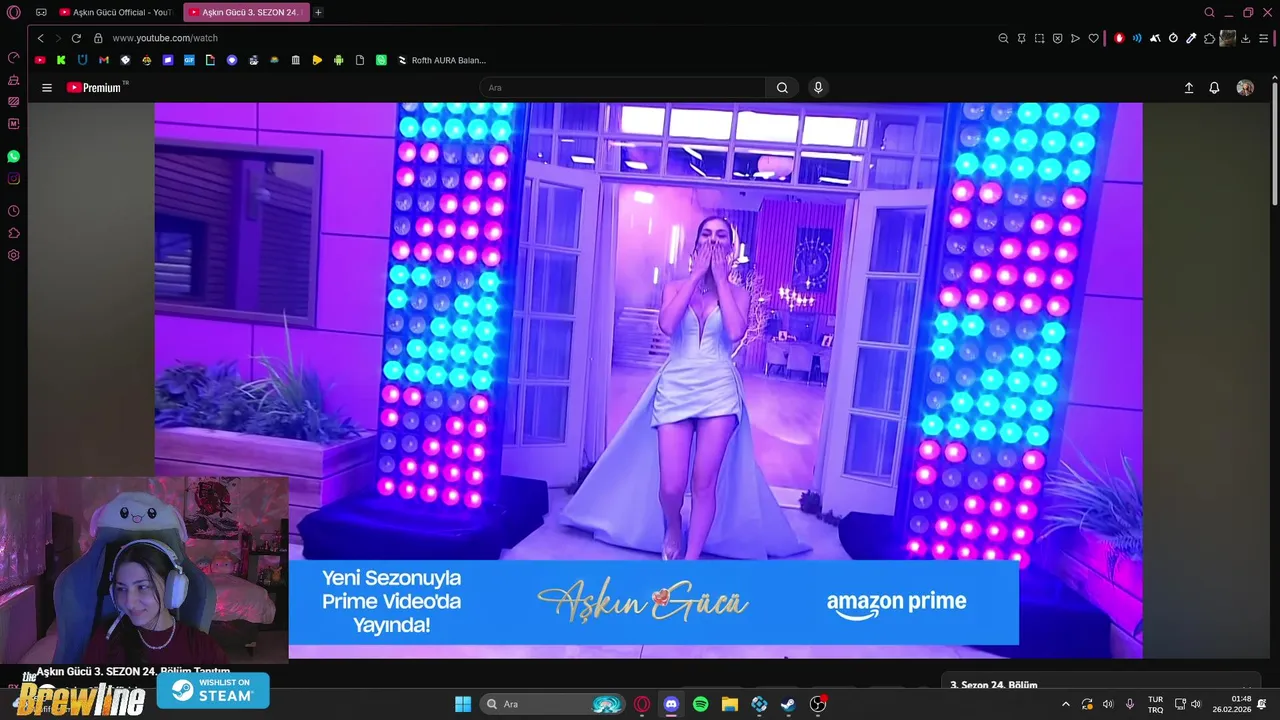
Task: Open the ad blocker shield icon
Action: (1057, 38)
